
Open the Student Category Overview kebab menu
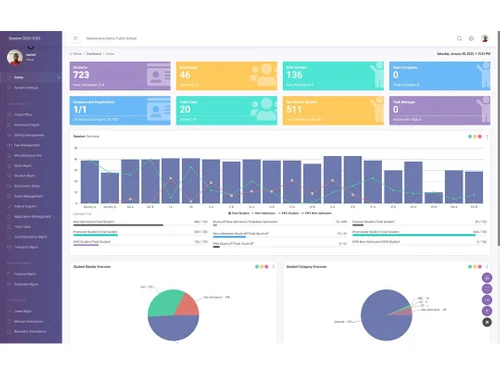pyautogui.click(x=487, y=266)
